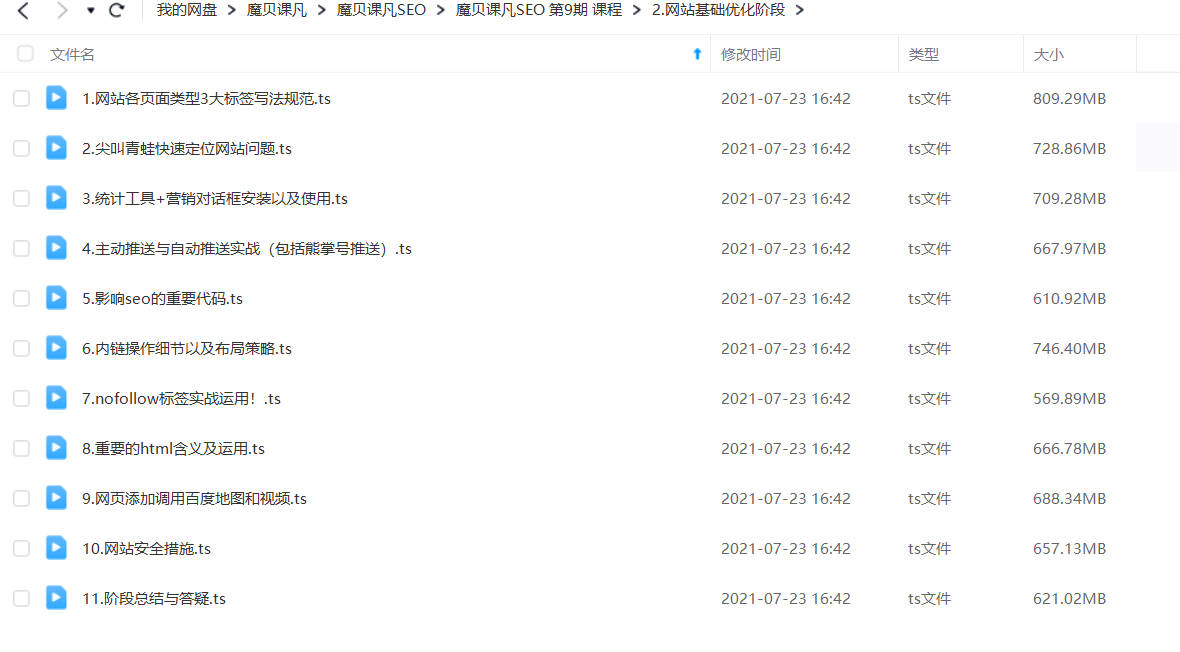Navigate to 魔贝课凡 breadcrumb

point(276,11)
